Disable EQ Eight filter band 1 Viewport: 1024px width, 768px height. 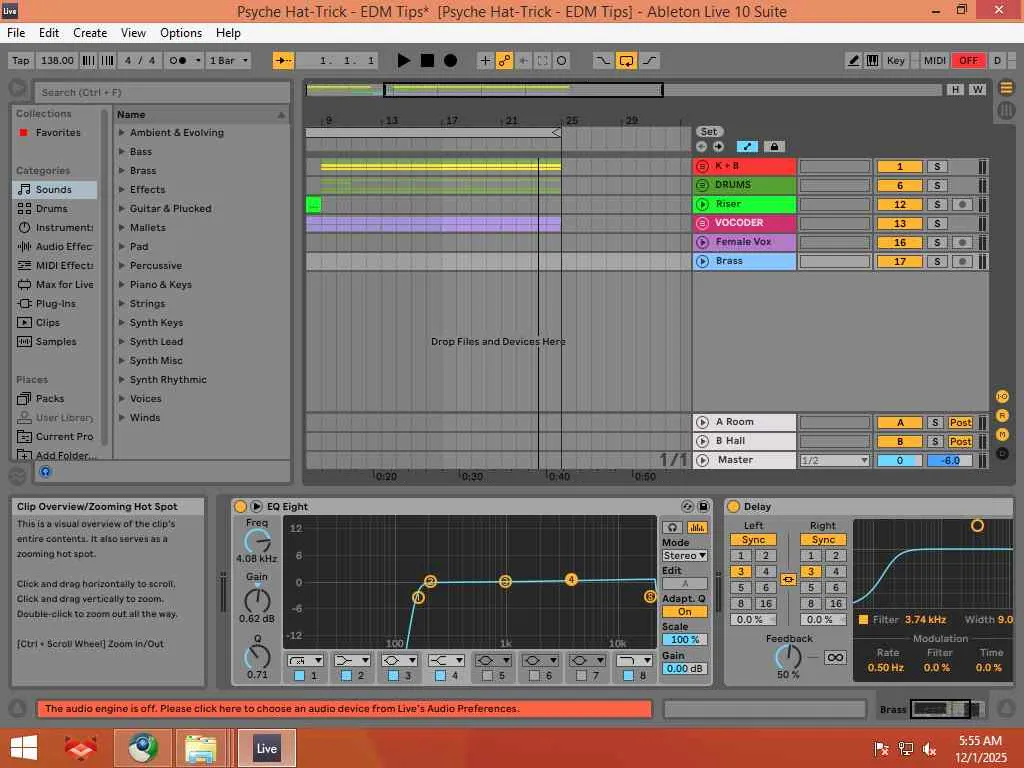coord(299,676)
